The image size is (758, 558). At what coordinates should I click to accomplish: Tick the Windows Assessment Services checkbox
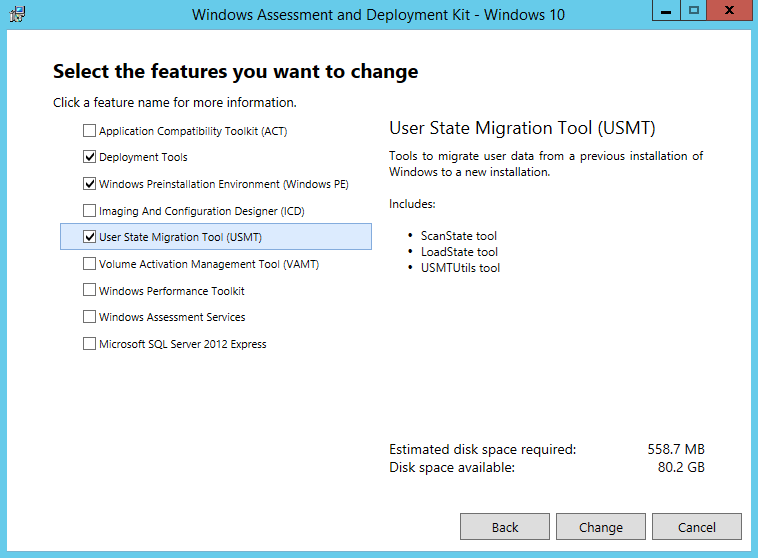click(89, 317)
